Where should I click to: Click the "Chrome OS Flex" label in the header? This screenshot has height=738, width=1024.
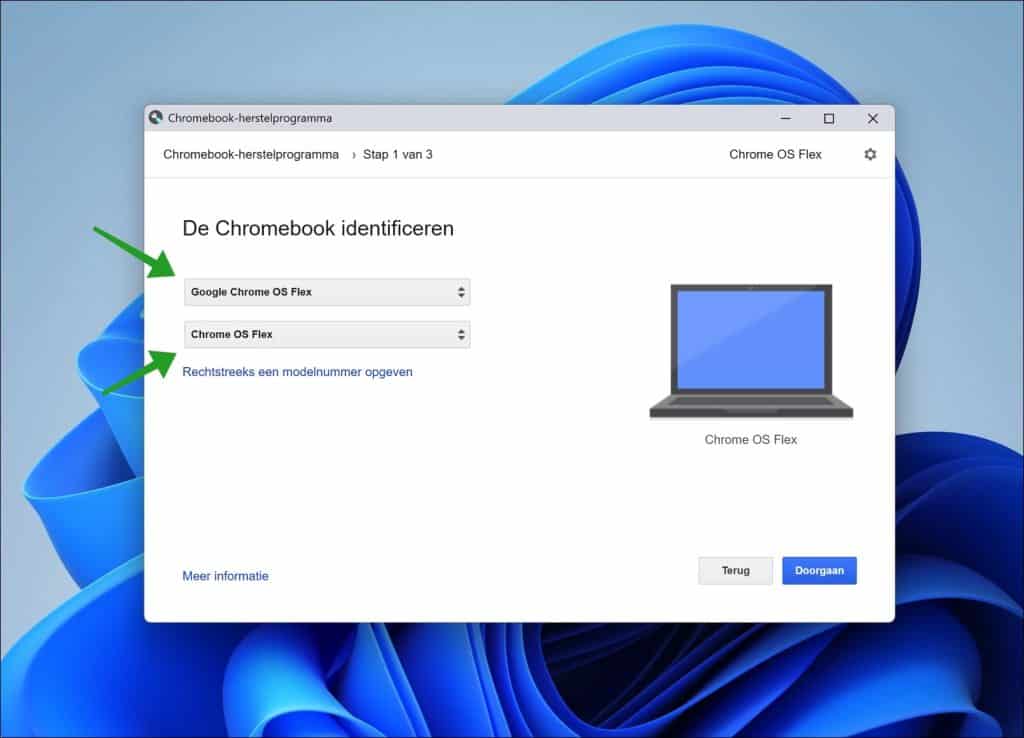click(x=775, y=154)
